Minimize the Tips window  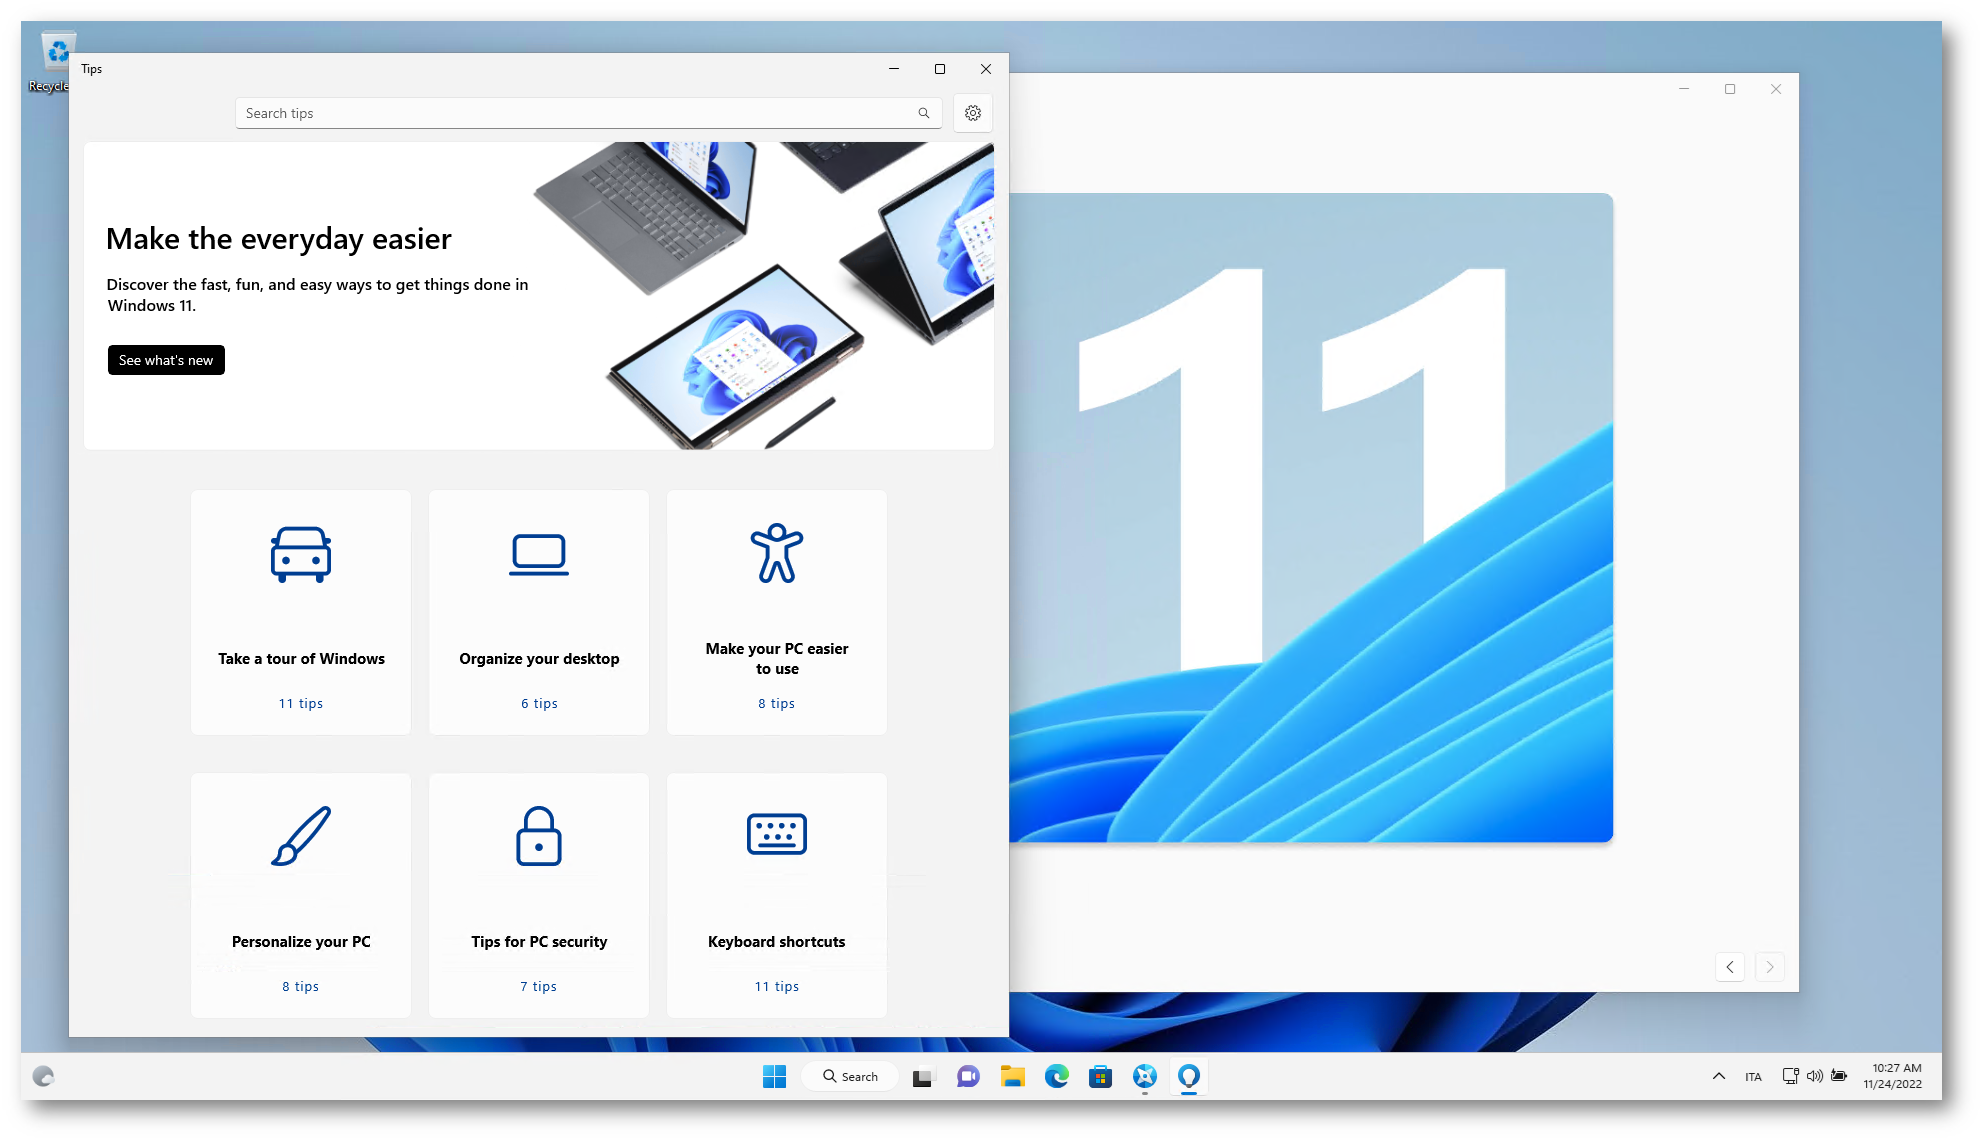point(894,69)
